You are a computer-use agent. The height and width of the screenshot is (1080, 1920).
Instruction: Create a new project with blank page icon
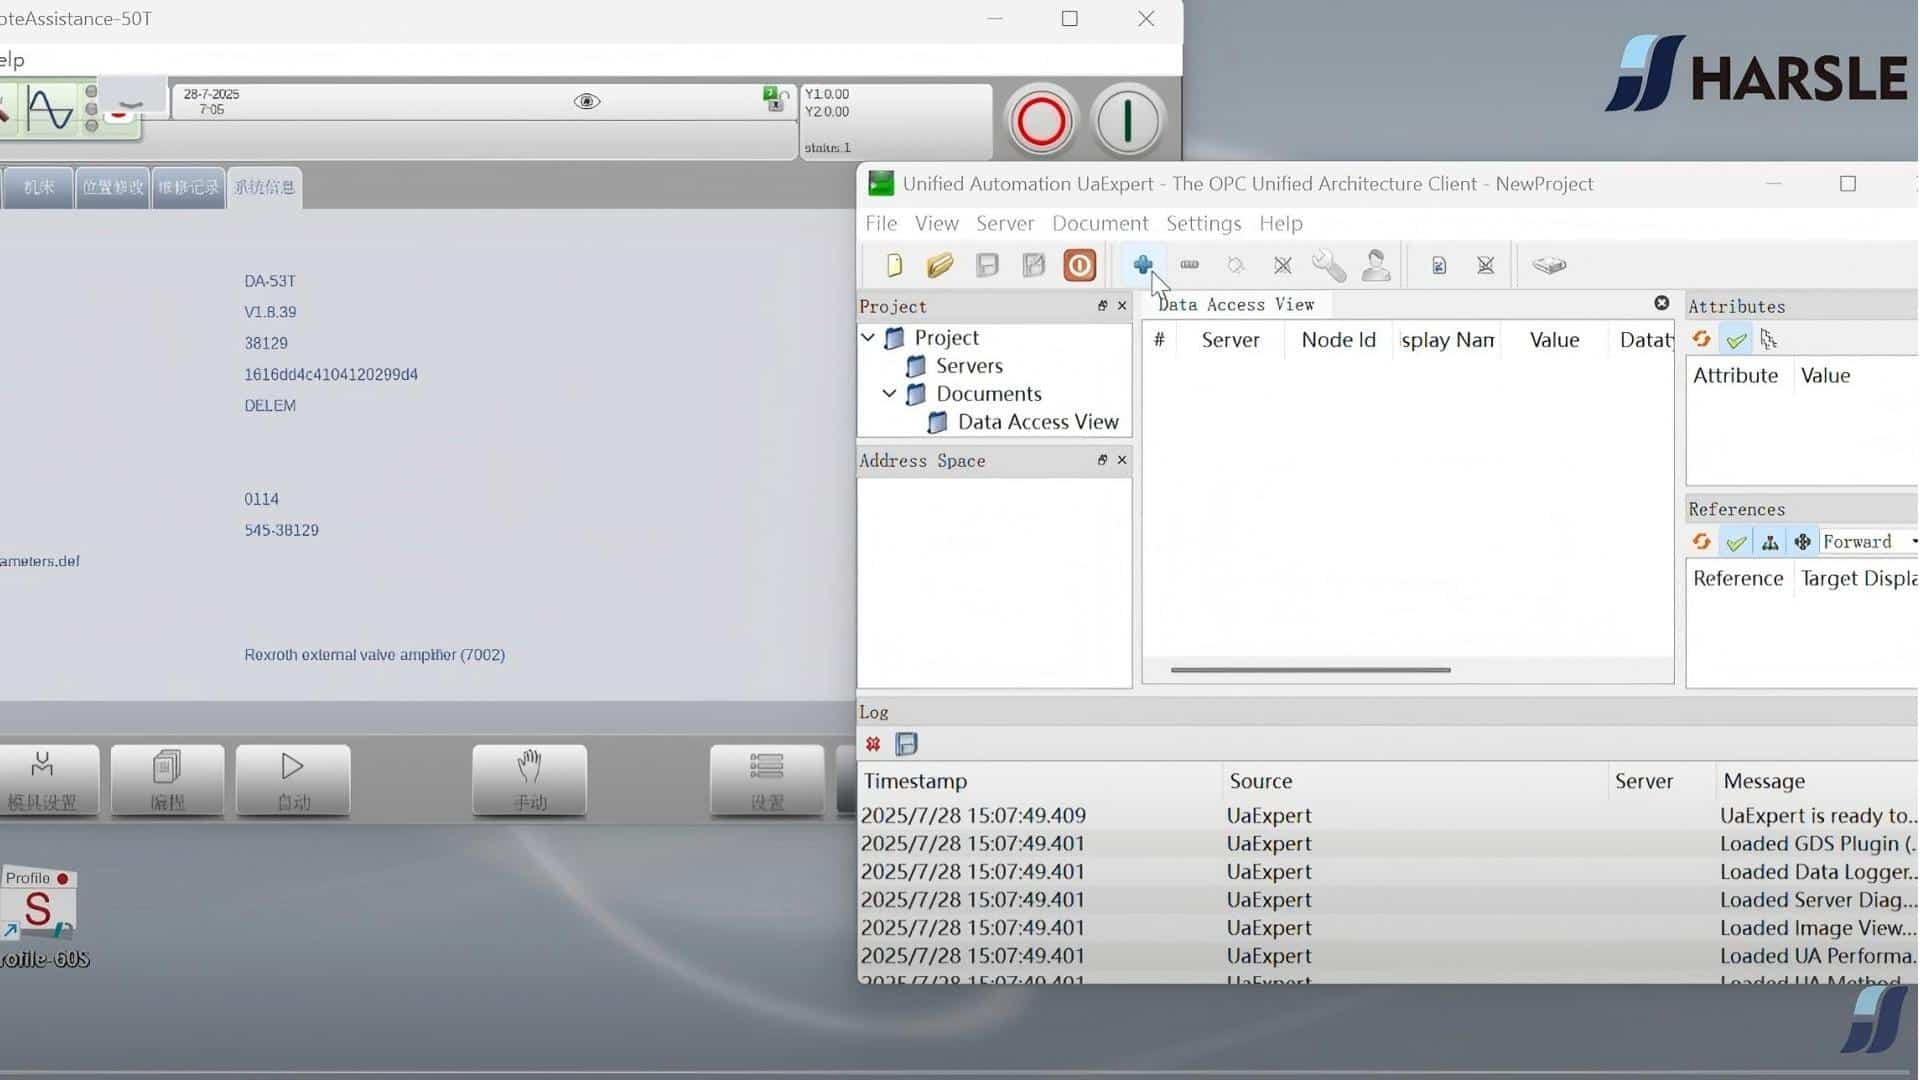894,265
